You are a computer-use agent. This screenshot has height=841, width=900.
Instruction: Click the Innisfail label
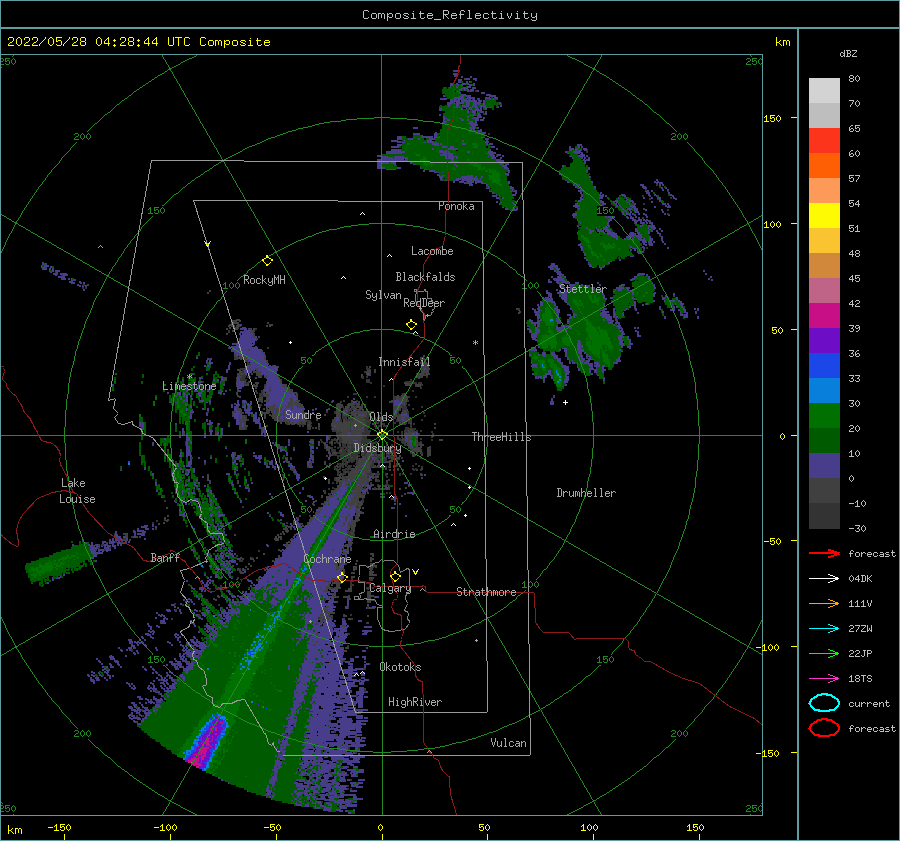point(404,362)
